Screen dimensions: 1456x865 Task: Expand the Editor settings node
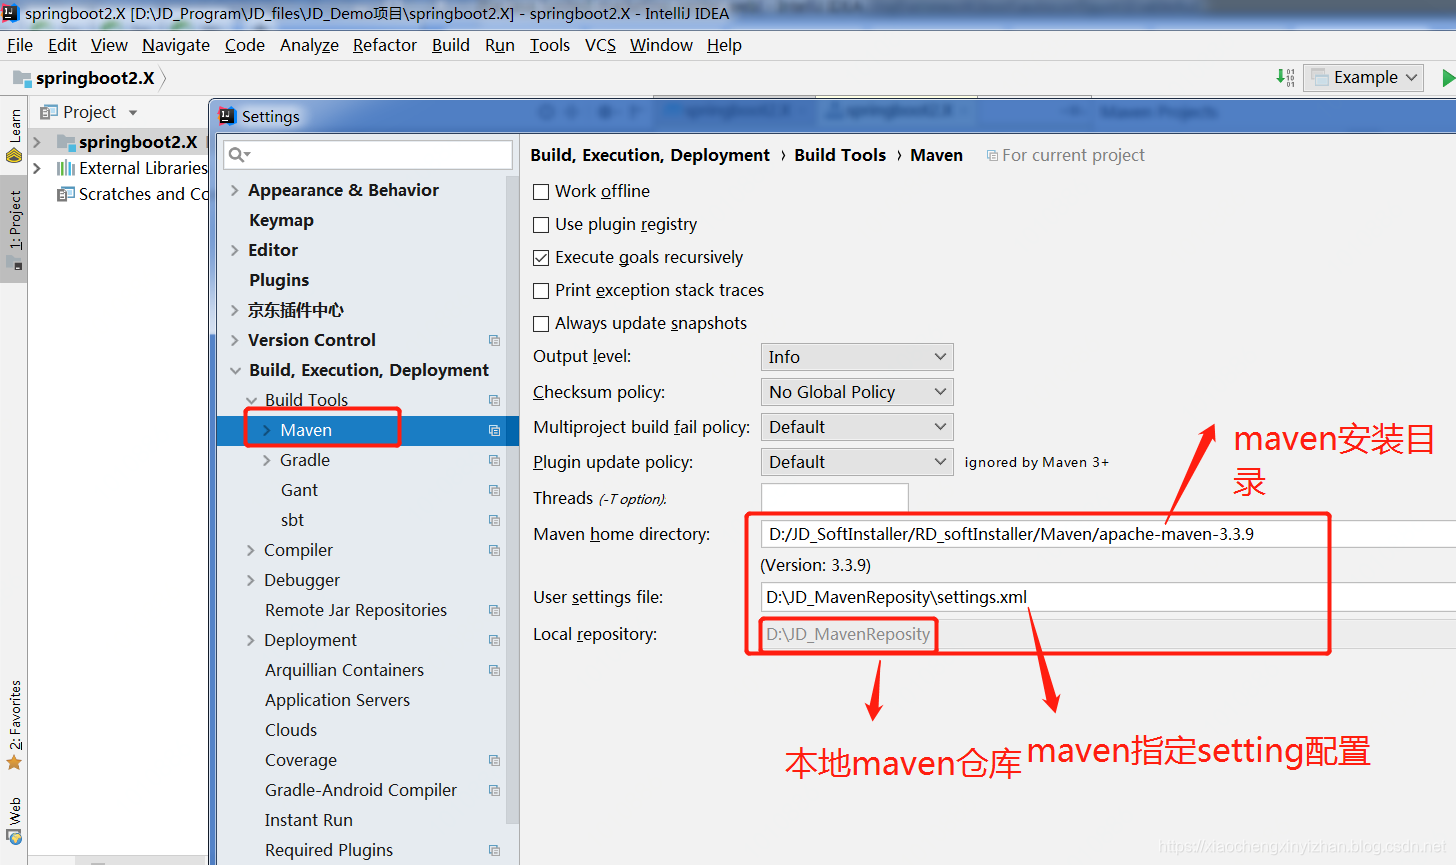point(235,250)
